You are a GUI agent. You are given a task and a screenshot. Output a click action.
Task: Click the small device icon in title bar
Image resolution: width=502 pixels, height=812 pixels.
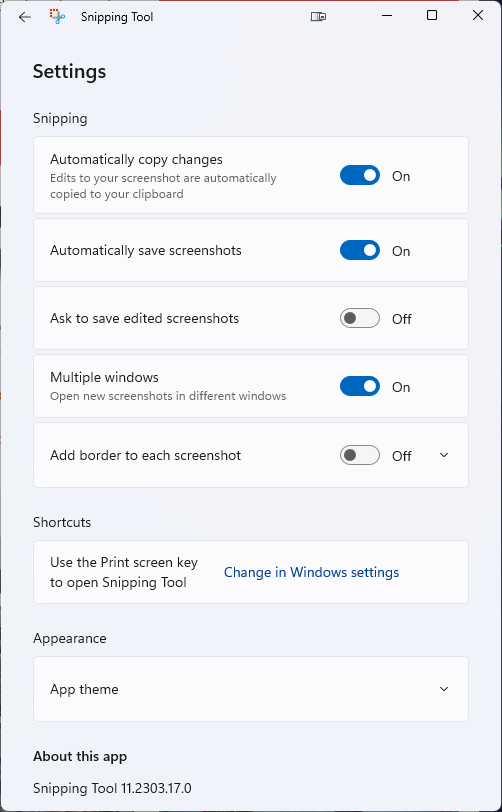tap(318, 17)
